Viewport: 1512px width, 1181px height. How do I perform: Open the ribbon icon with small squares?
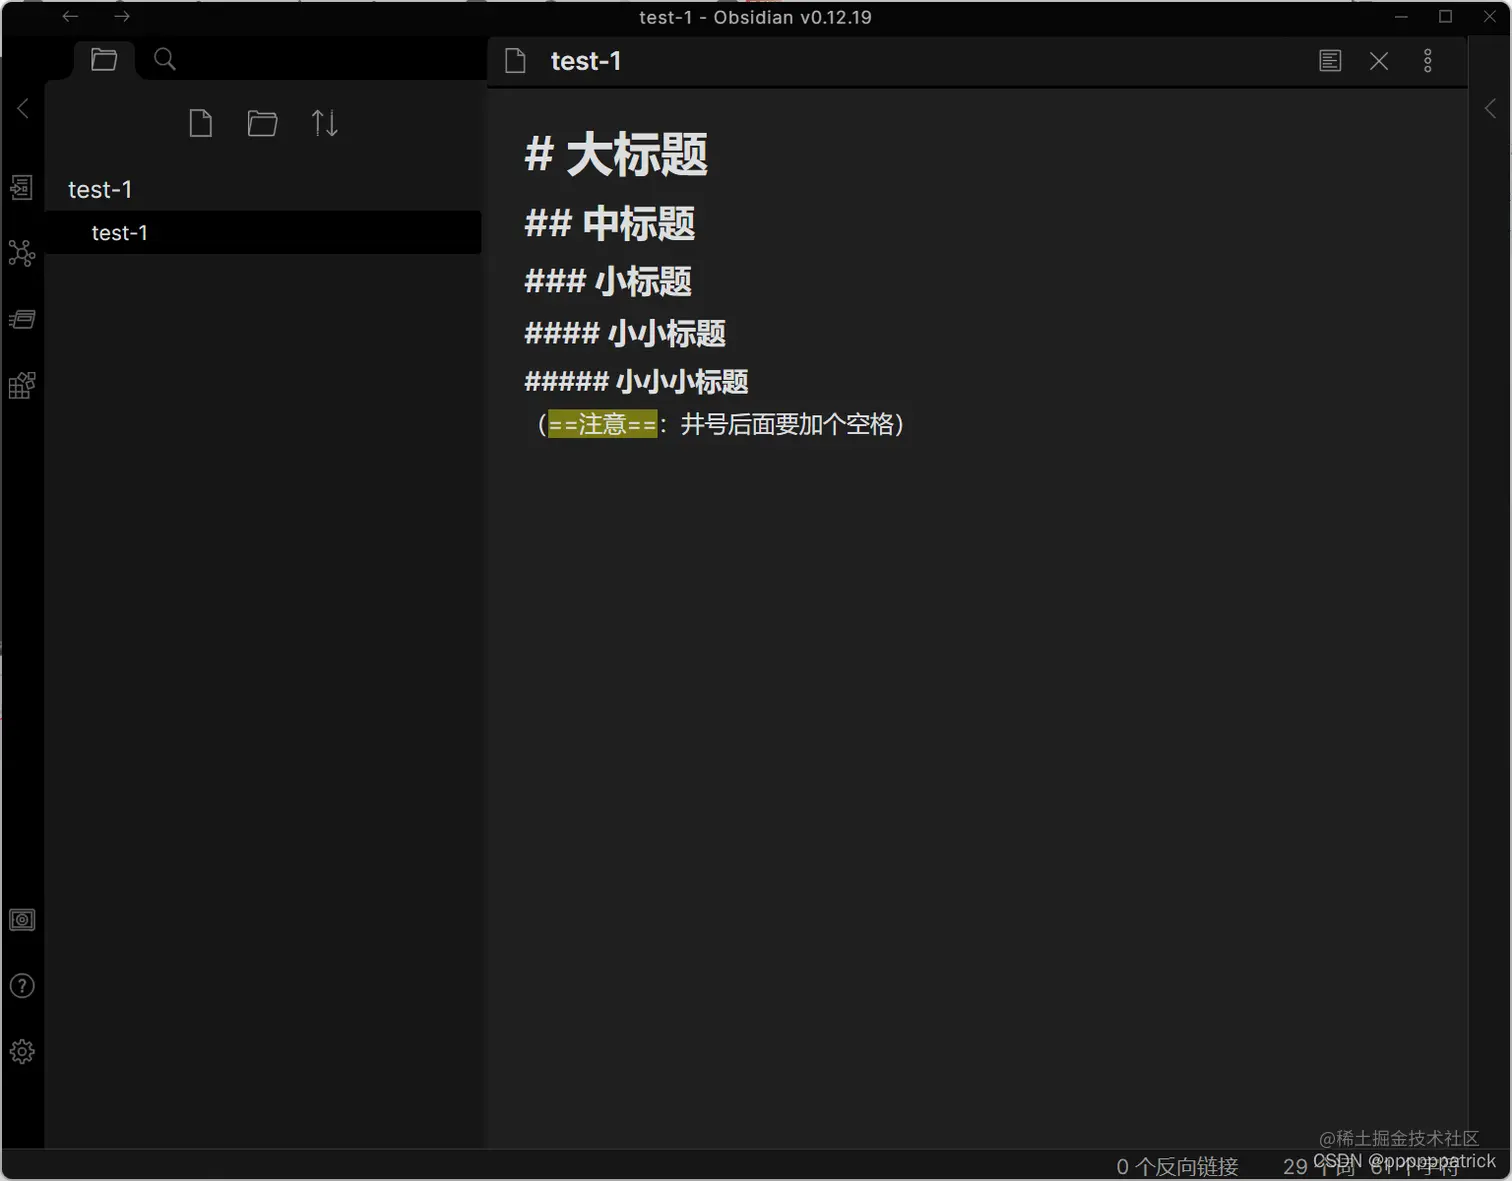click(22, 385)
